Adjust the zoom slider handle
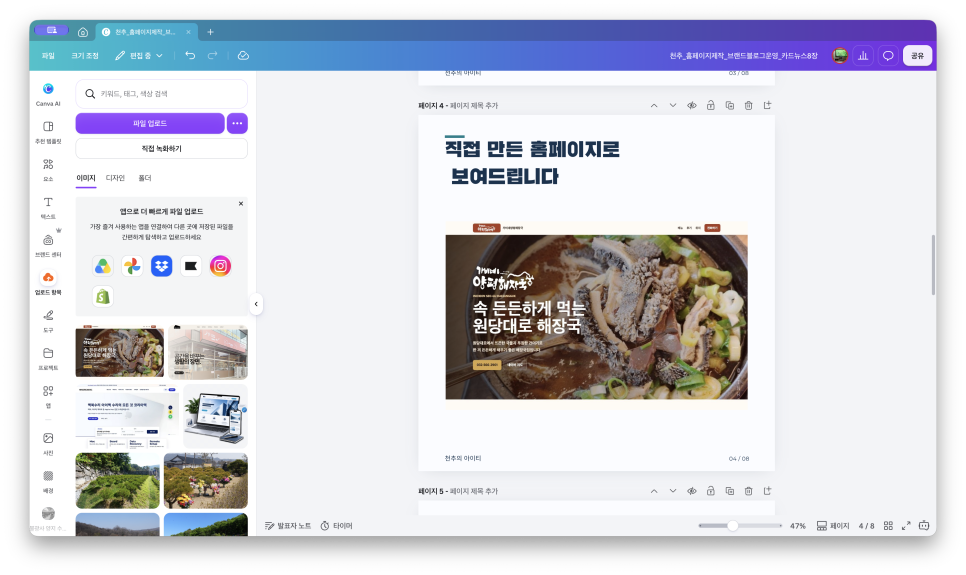The height and width of the screenshot is (575, 966). tap(733, 526)
